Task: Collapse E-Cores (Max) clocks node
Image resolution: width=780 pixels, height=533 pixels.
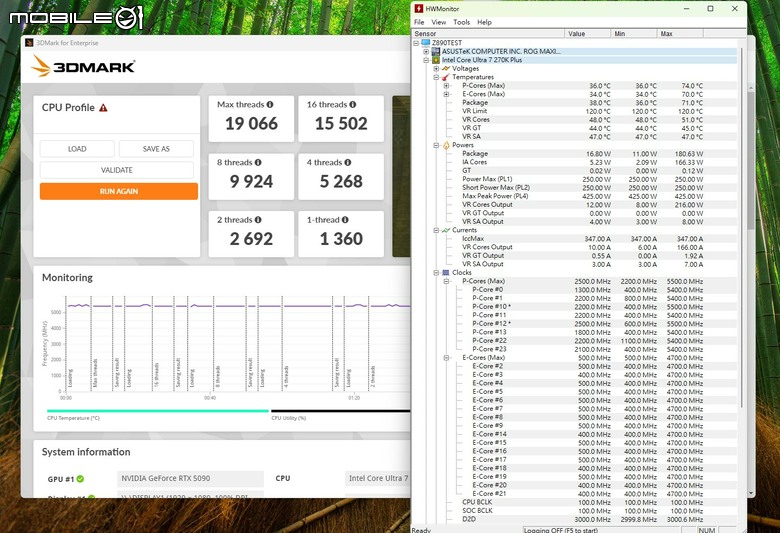Action: click(446, 358)
